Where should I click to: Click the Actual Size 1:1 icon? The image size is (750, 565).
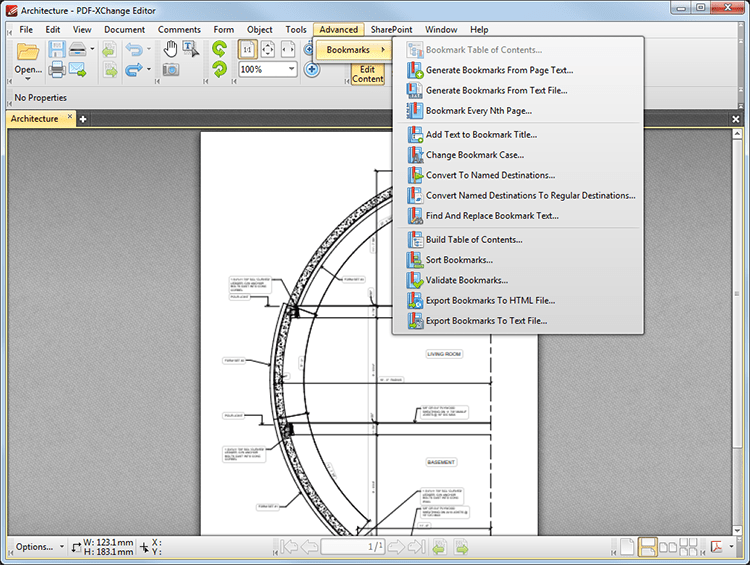(x=247, y=49)
